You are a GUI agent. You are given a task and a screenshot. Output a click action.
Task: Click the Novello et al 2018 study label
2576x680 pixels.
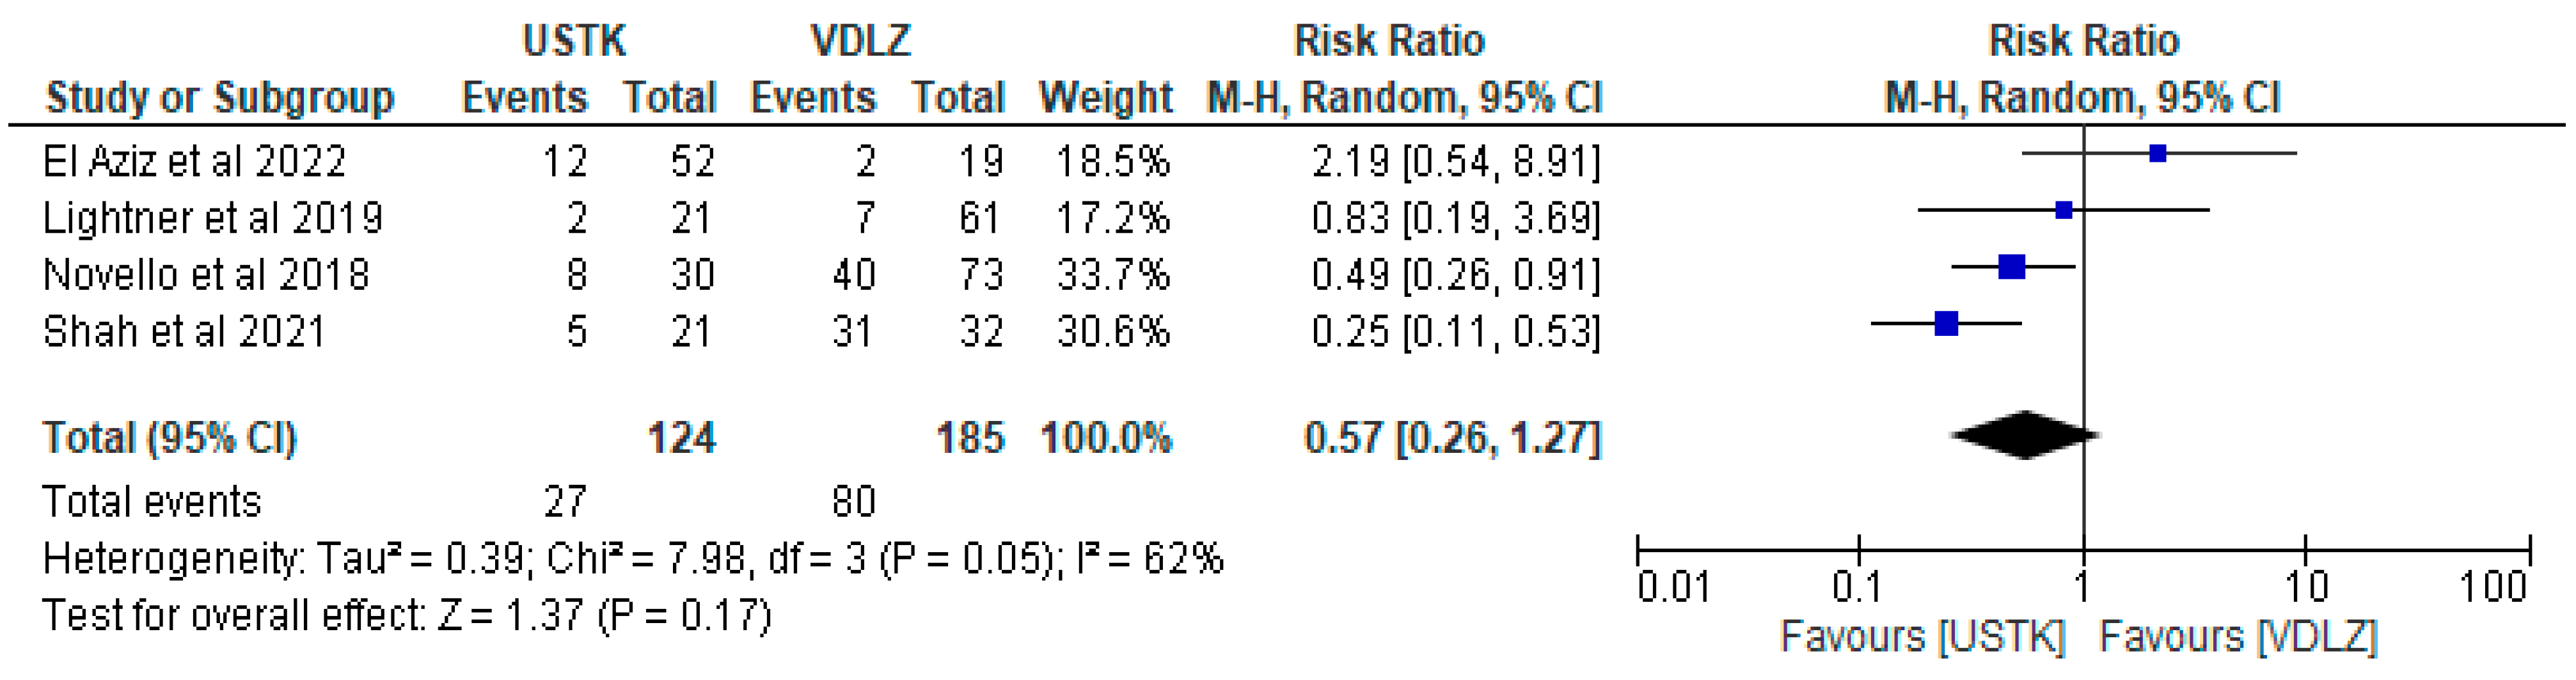206,275
